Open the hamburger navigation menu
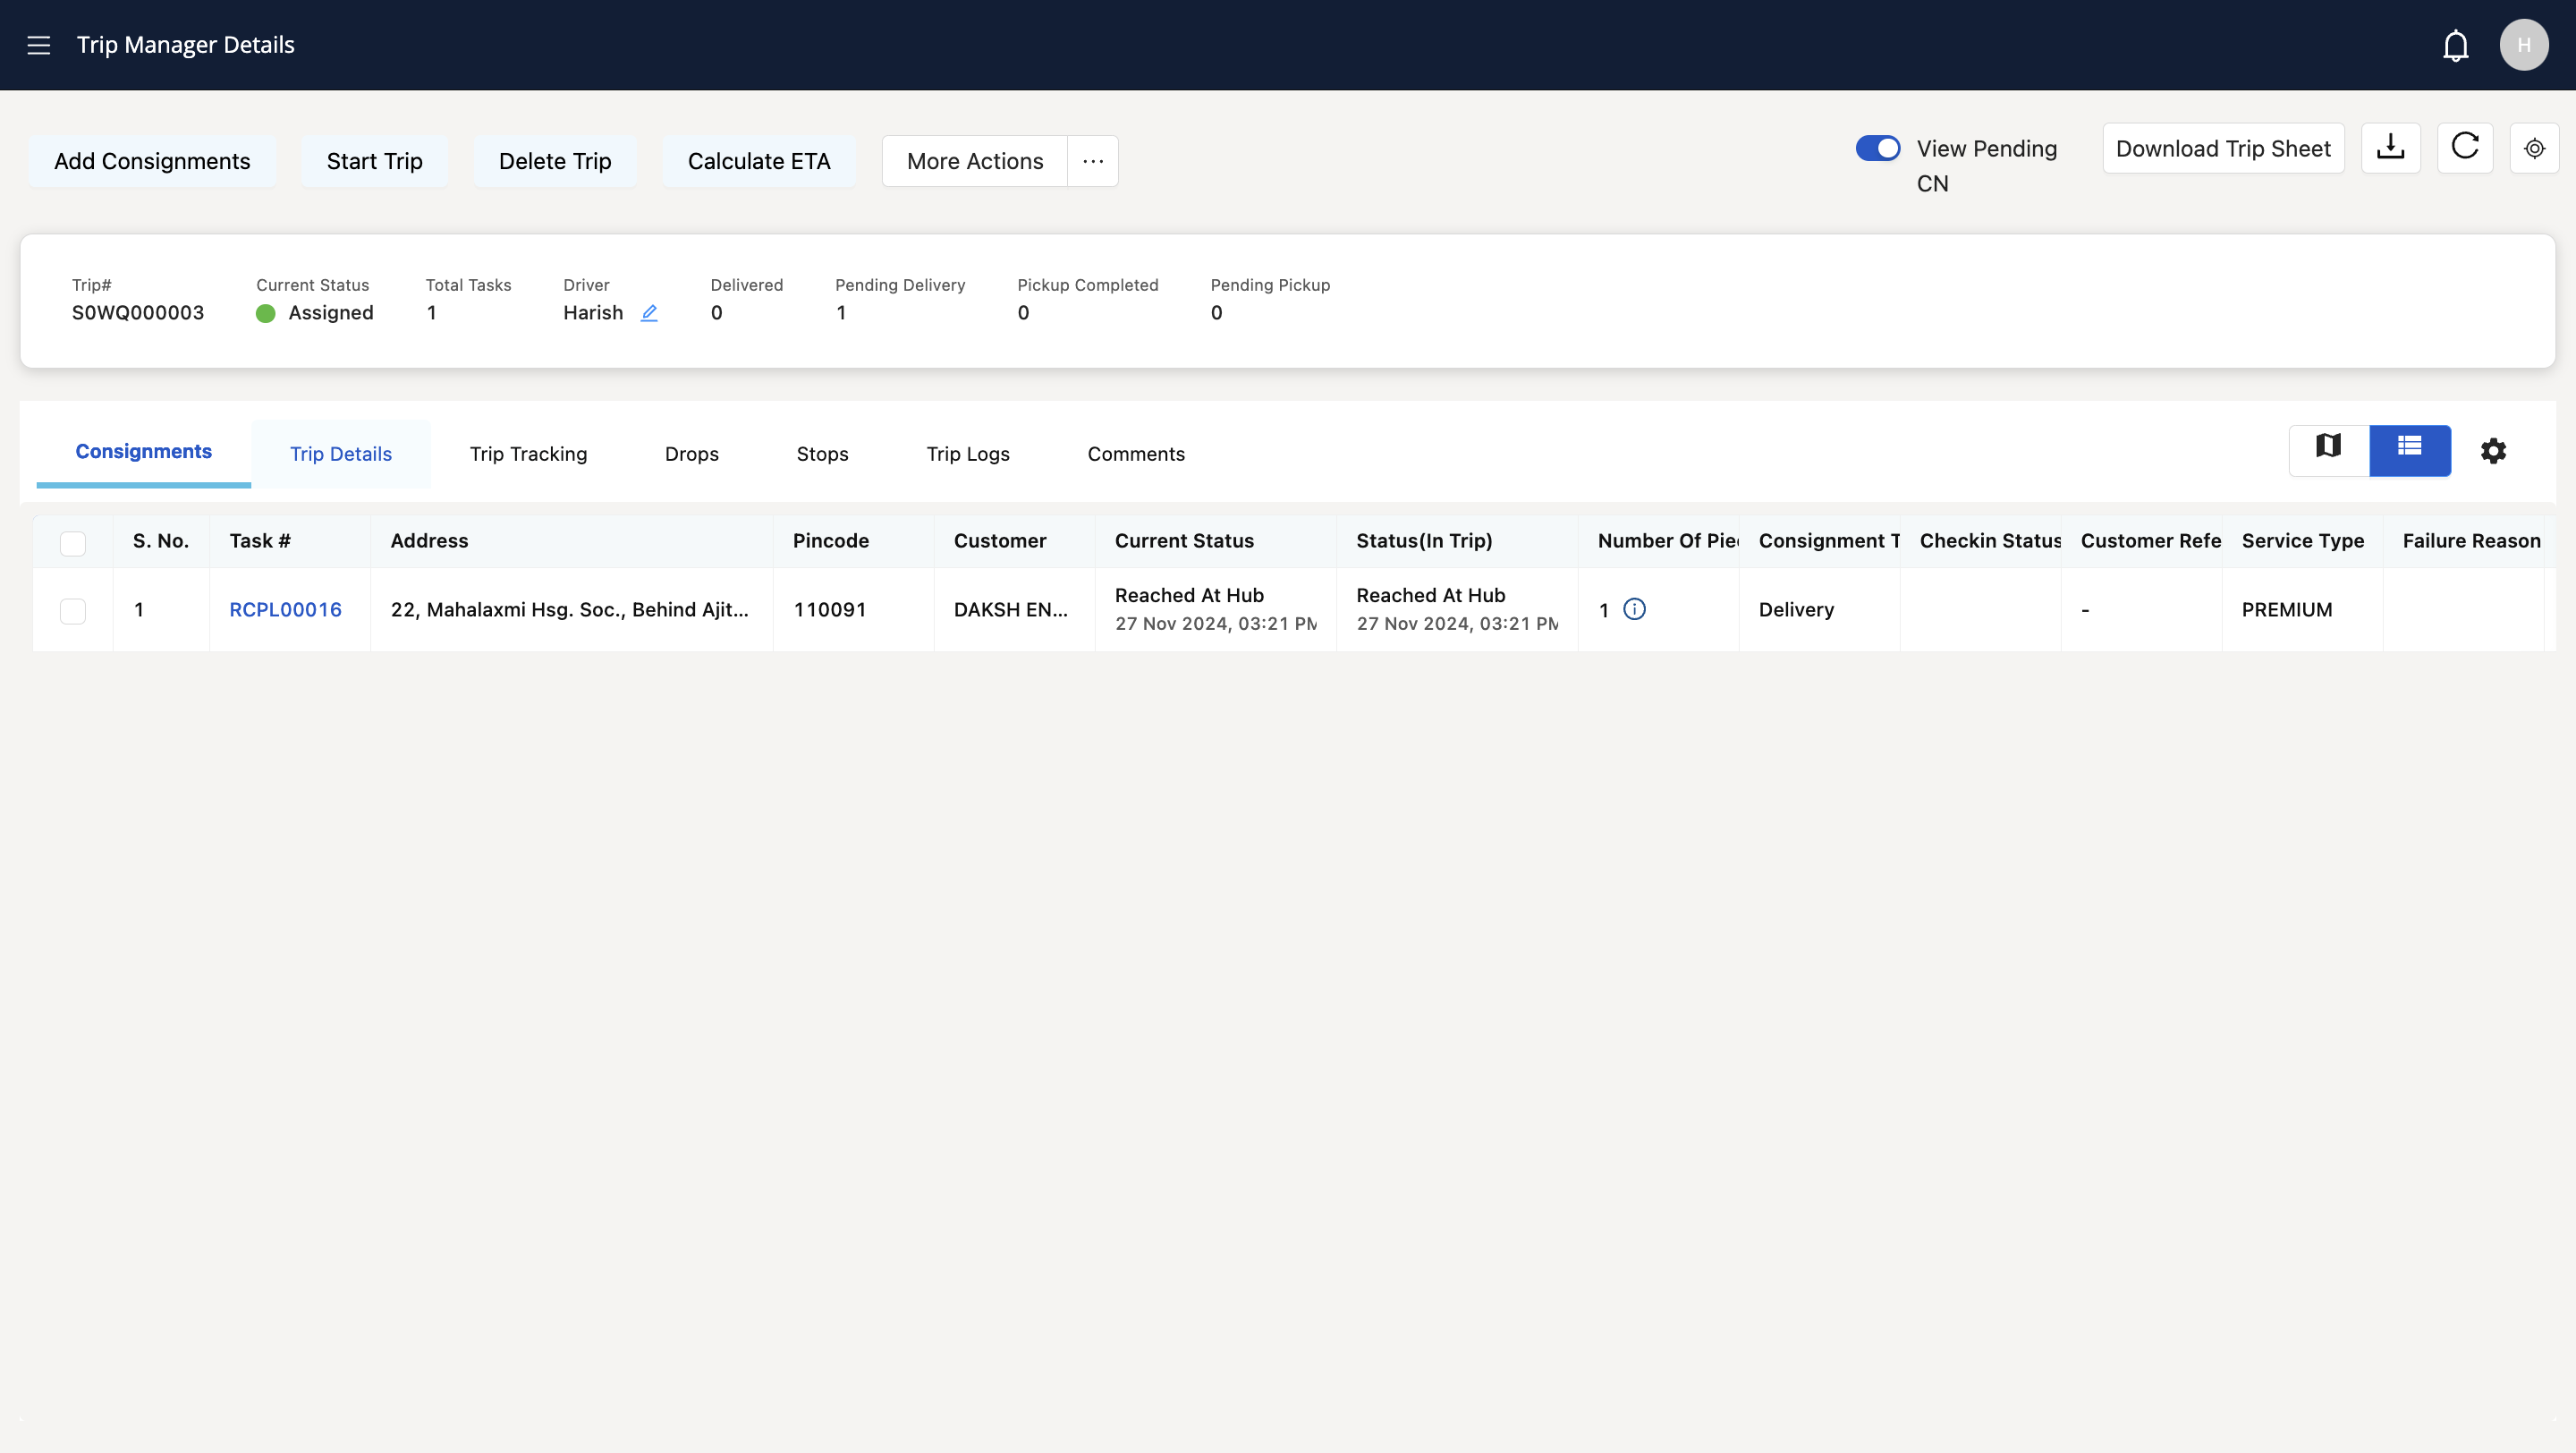Viewport: 2576px width, 1453px height. [x=38, y=45]
